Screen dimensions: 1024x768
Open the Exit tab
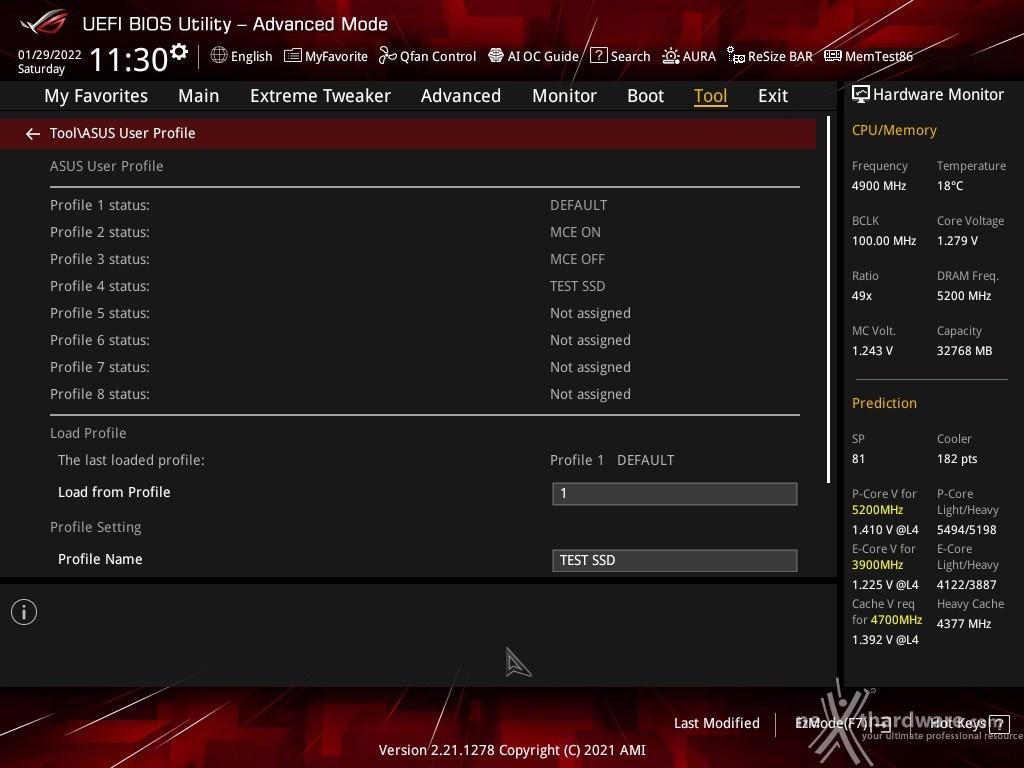(x=773, y=96)
